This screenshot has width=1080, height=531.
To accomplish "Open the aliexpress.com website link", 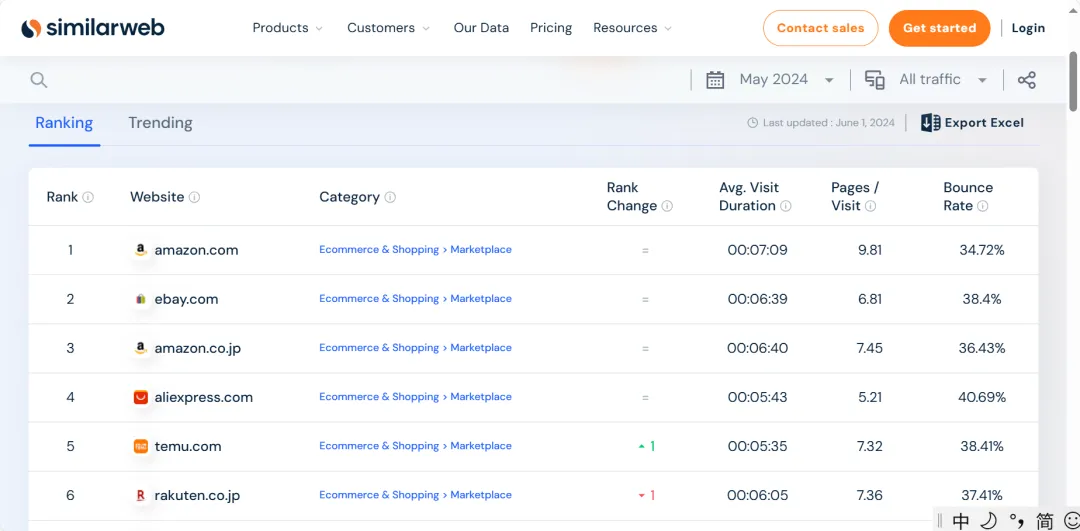I will tap(203, 397).
